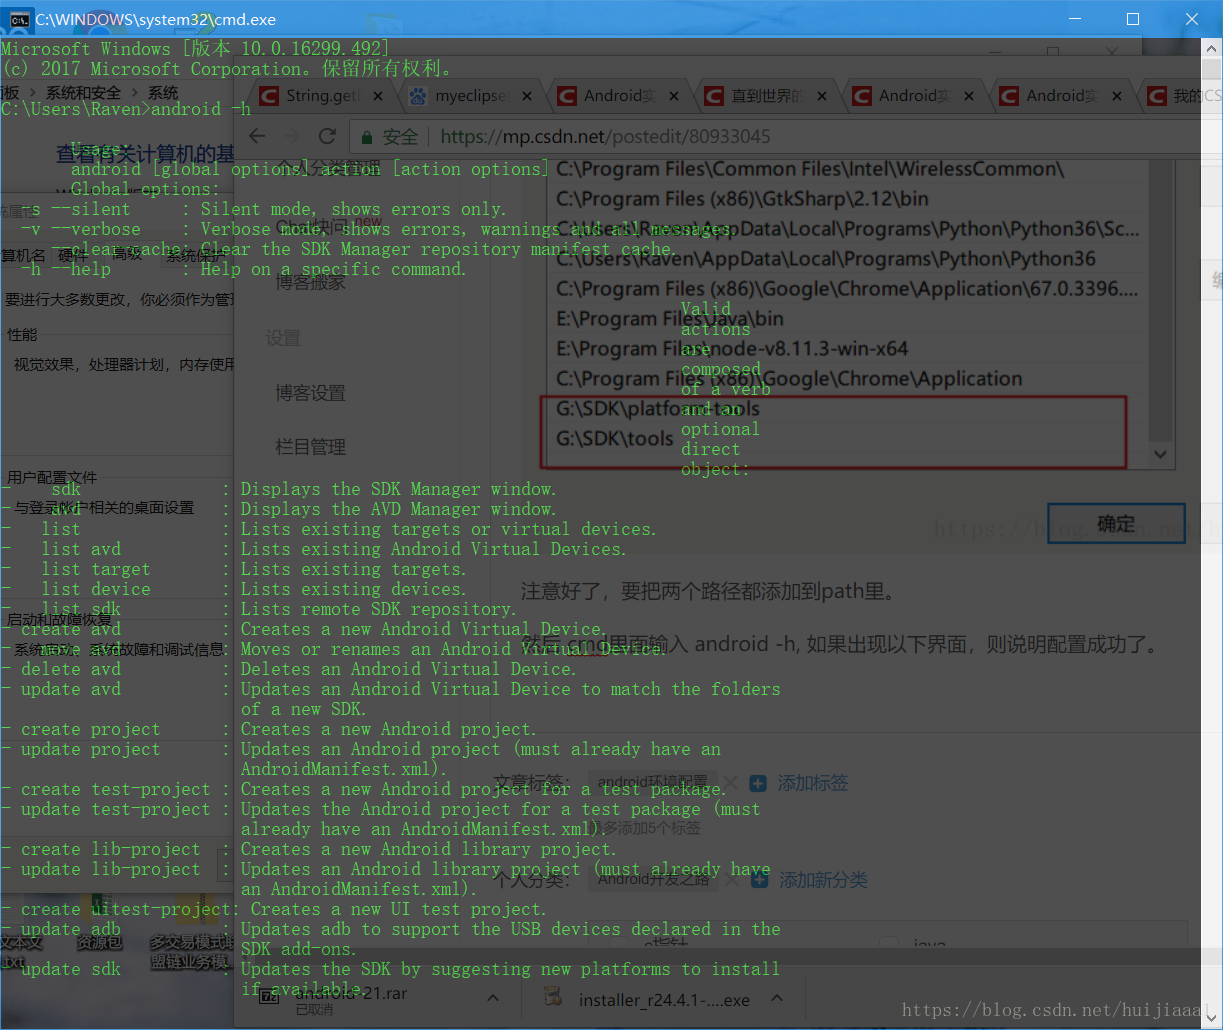1223x1030 pixels.
Task: Maximize the cmd.exe window
Action: (1133, 19)
